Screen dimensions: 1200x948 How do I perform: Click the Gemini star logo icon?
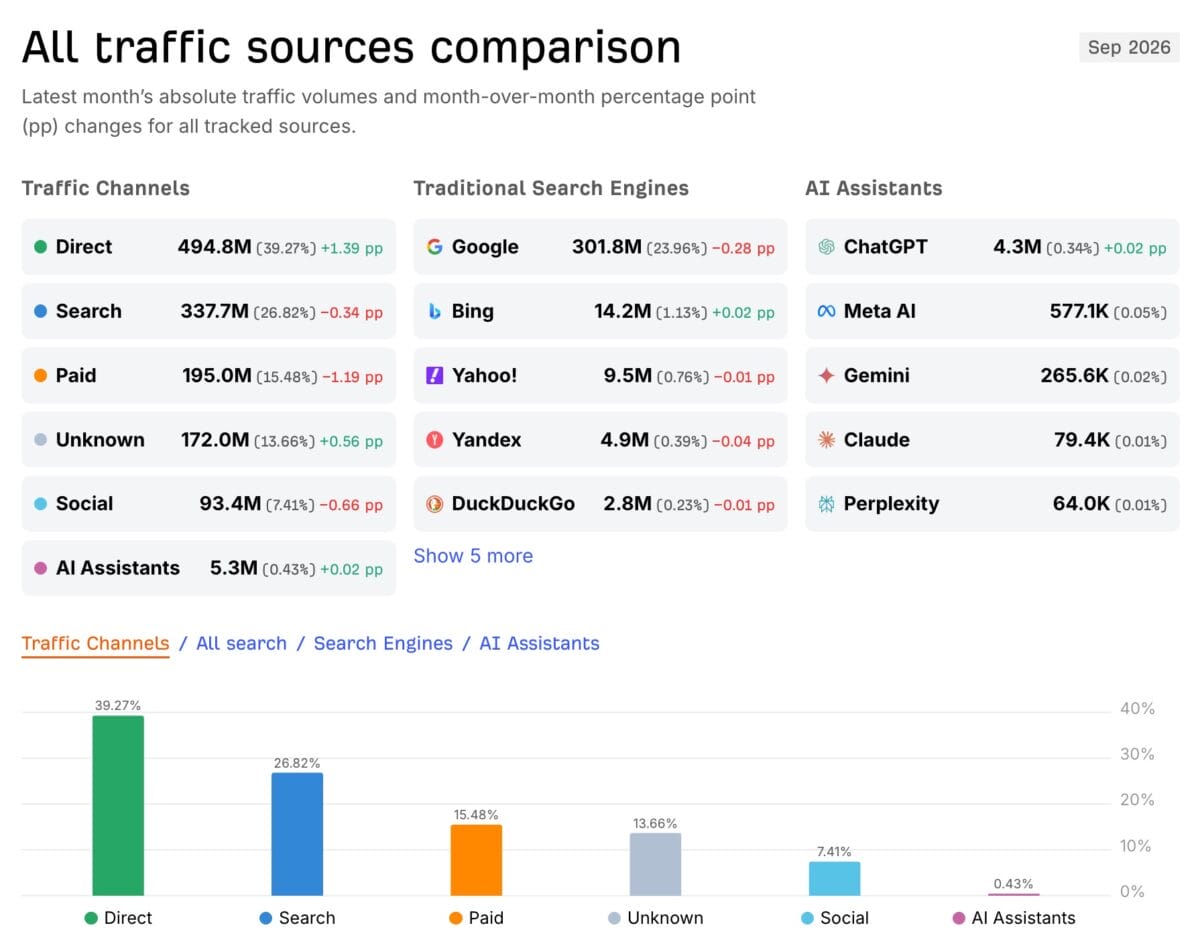point(826,375)
